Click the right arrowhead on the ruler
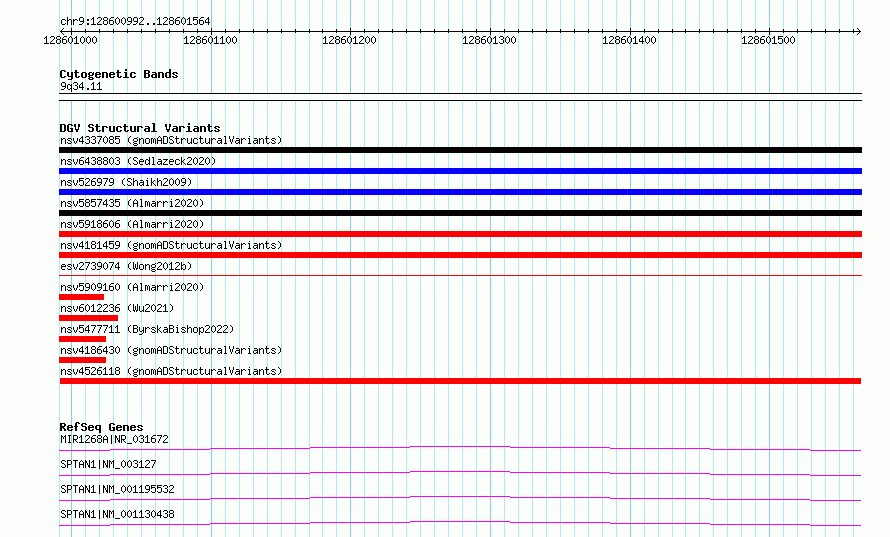 click(858, 31)
